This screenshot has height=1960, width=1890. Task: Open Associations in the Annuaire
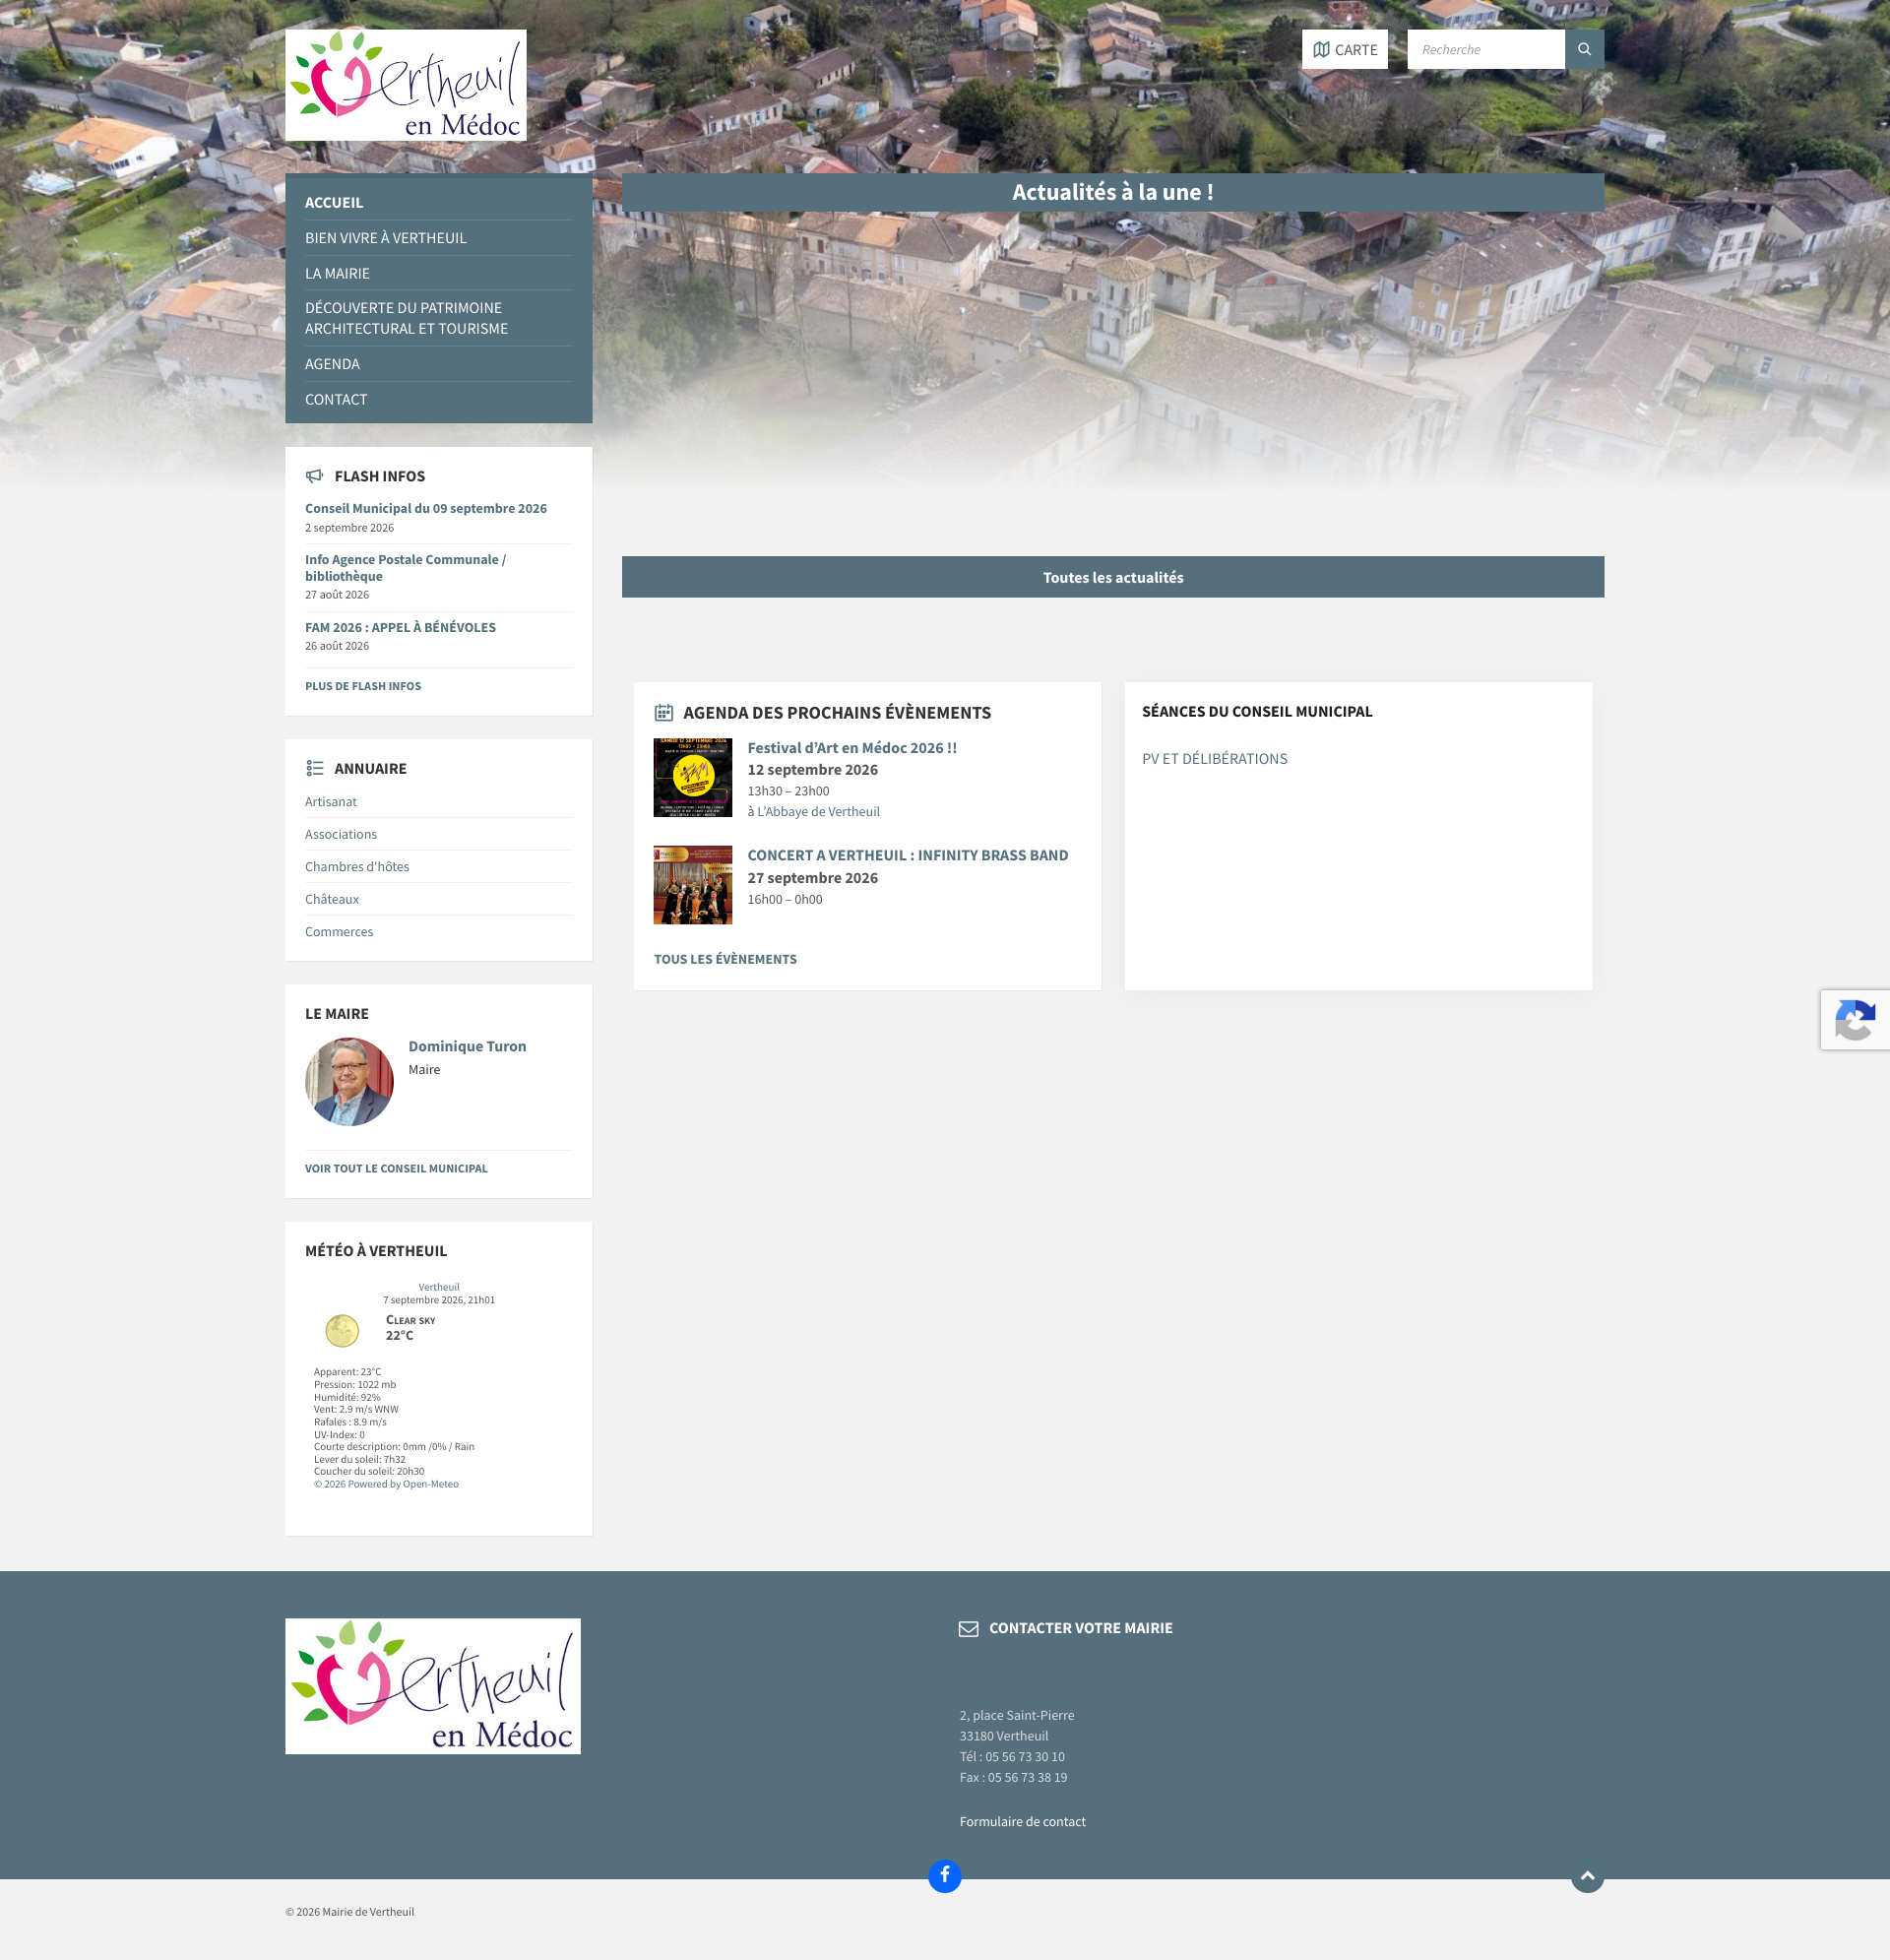(341, 834)
